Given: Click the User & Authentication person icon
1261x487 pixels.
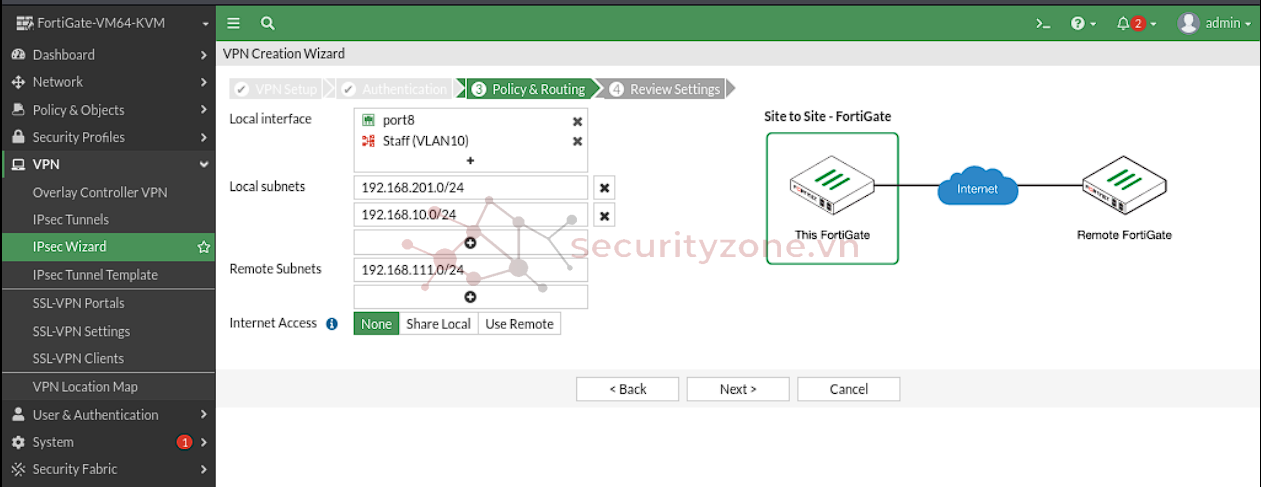Looking at the screenshot, I should pyautogui.click(x=18, y=414).
